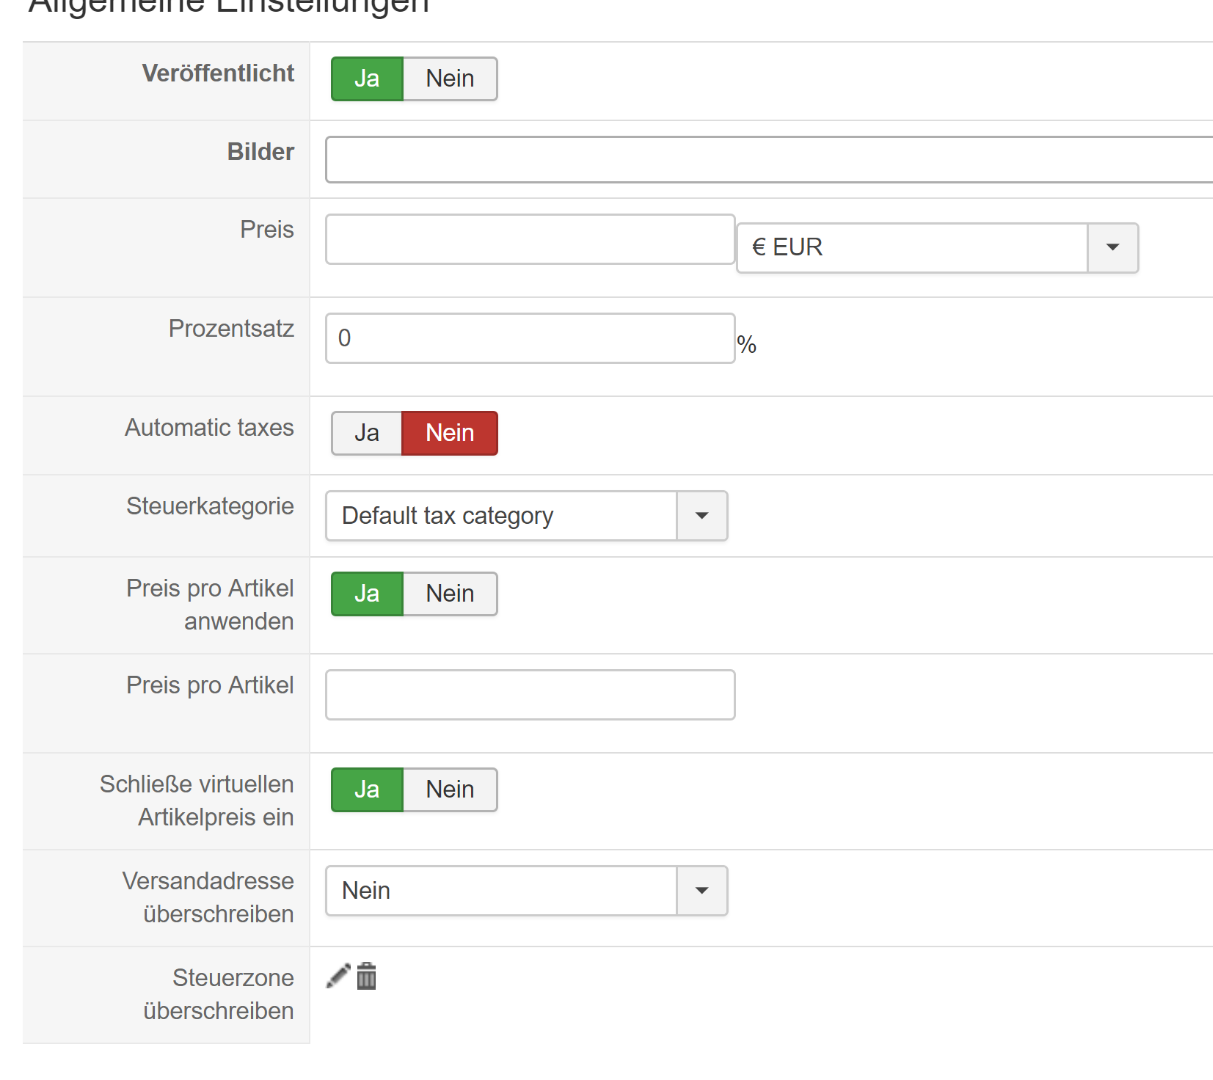The image size is (1213, 1080).
Task: Choose Ja for Preis pro Artikel anwenden
Action: (367, 594)
